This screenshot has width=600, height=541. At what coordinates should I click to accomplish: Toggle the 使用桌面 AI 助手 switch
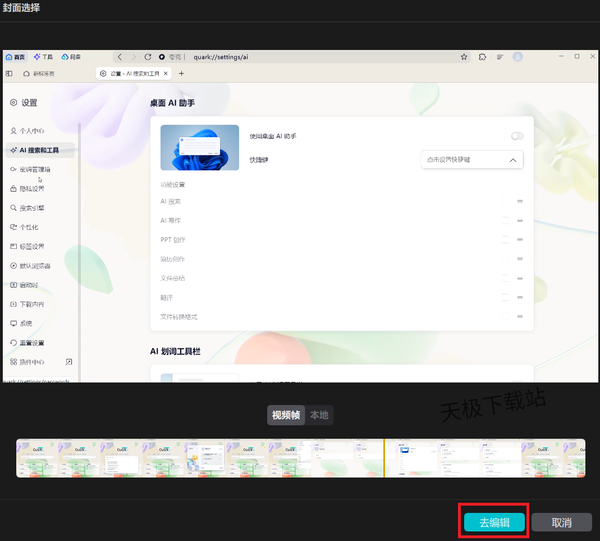click(x=517, y=136)
